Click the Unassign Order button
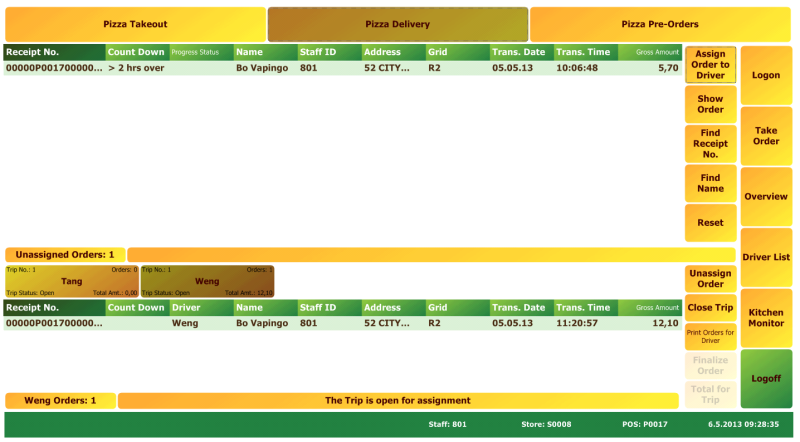Image resolution: width=800 pixels, height=442 pixels. tap(710, 279)
